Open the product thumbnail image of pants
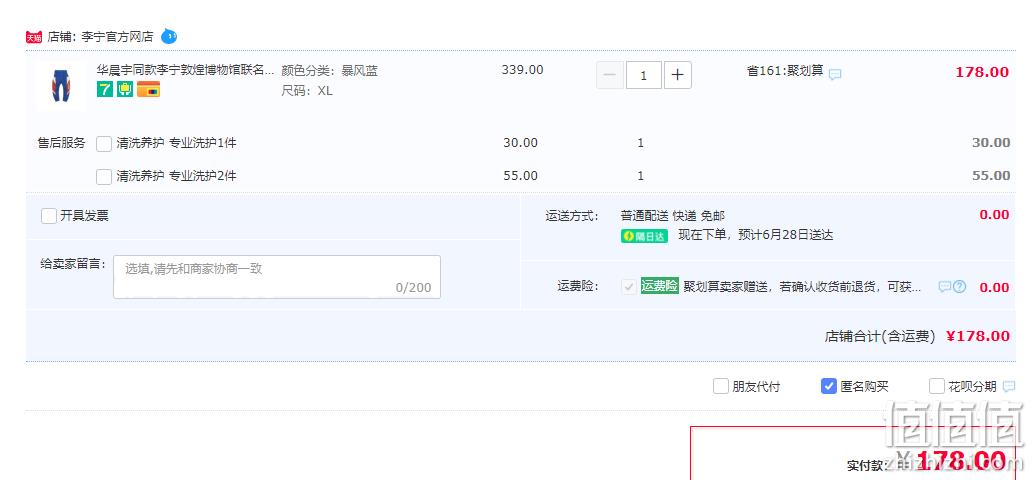The height and width of the screenshot is (480, 1033). click(61, 86)
